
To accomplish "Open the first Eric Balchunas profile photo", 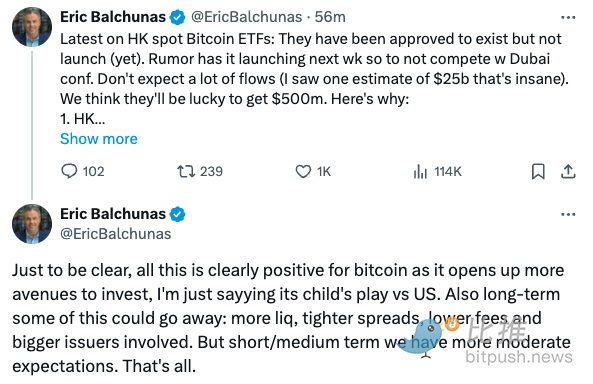I will click(32, 27).
